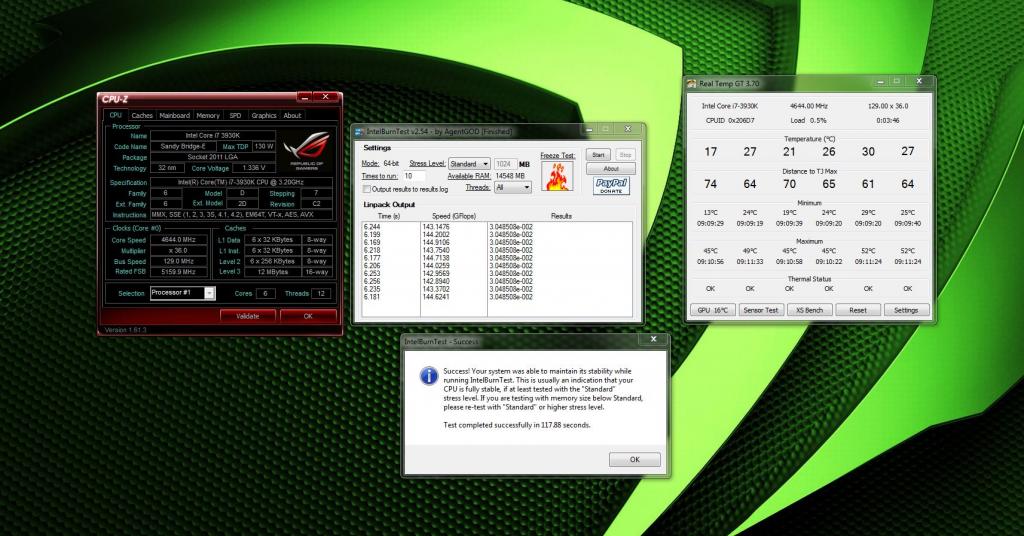Close the Real Temp GT window
This screenshot has height=536, width=1024.
coord(919,82)
